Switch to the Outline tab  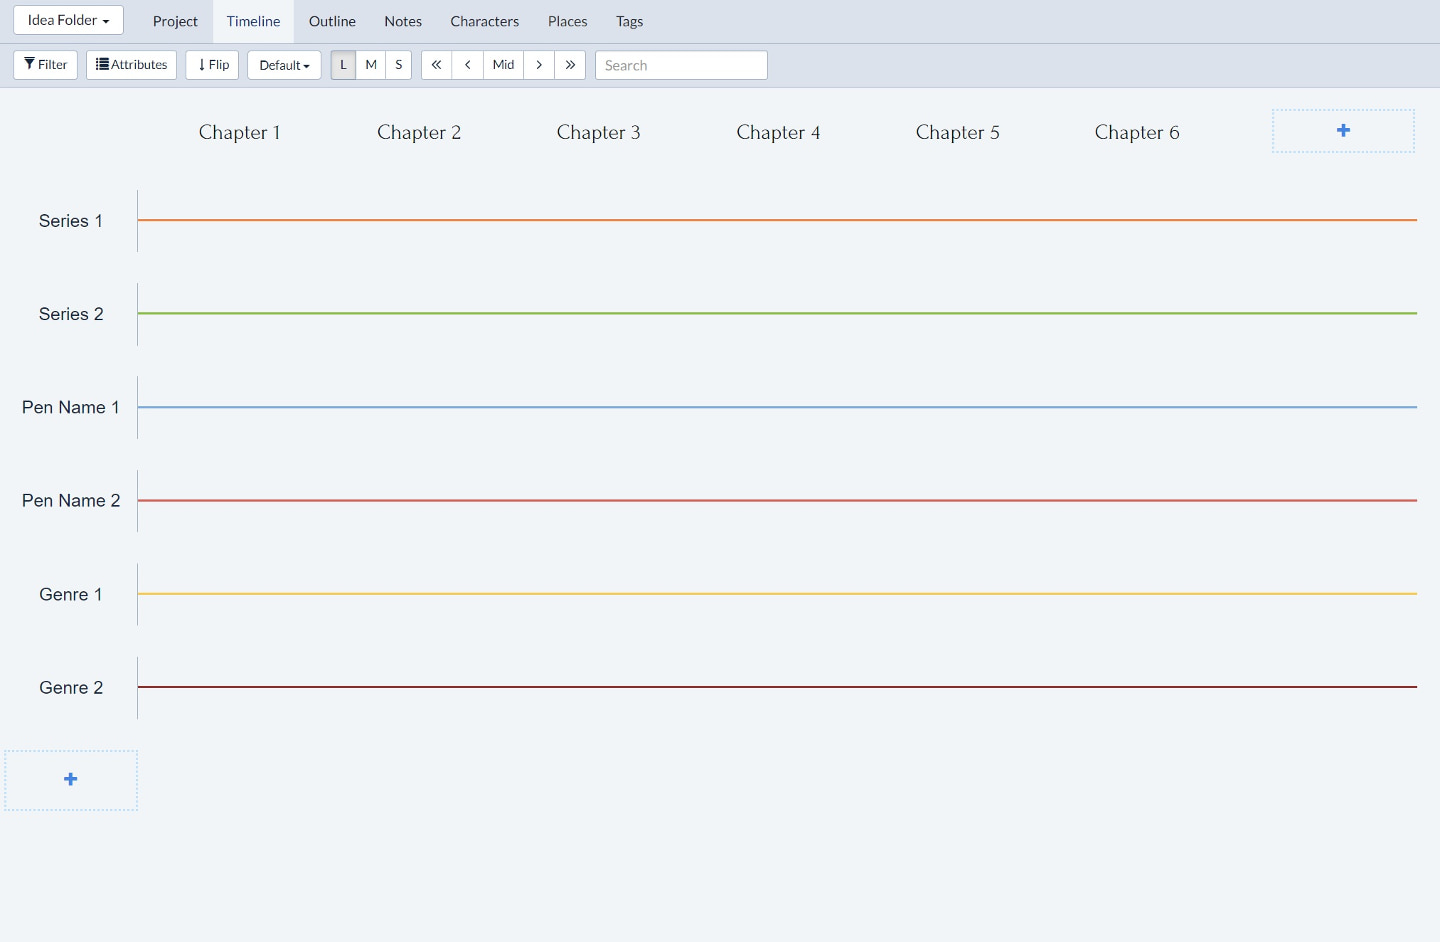click(x=332, y=21)
